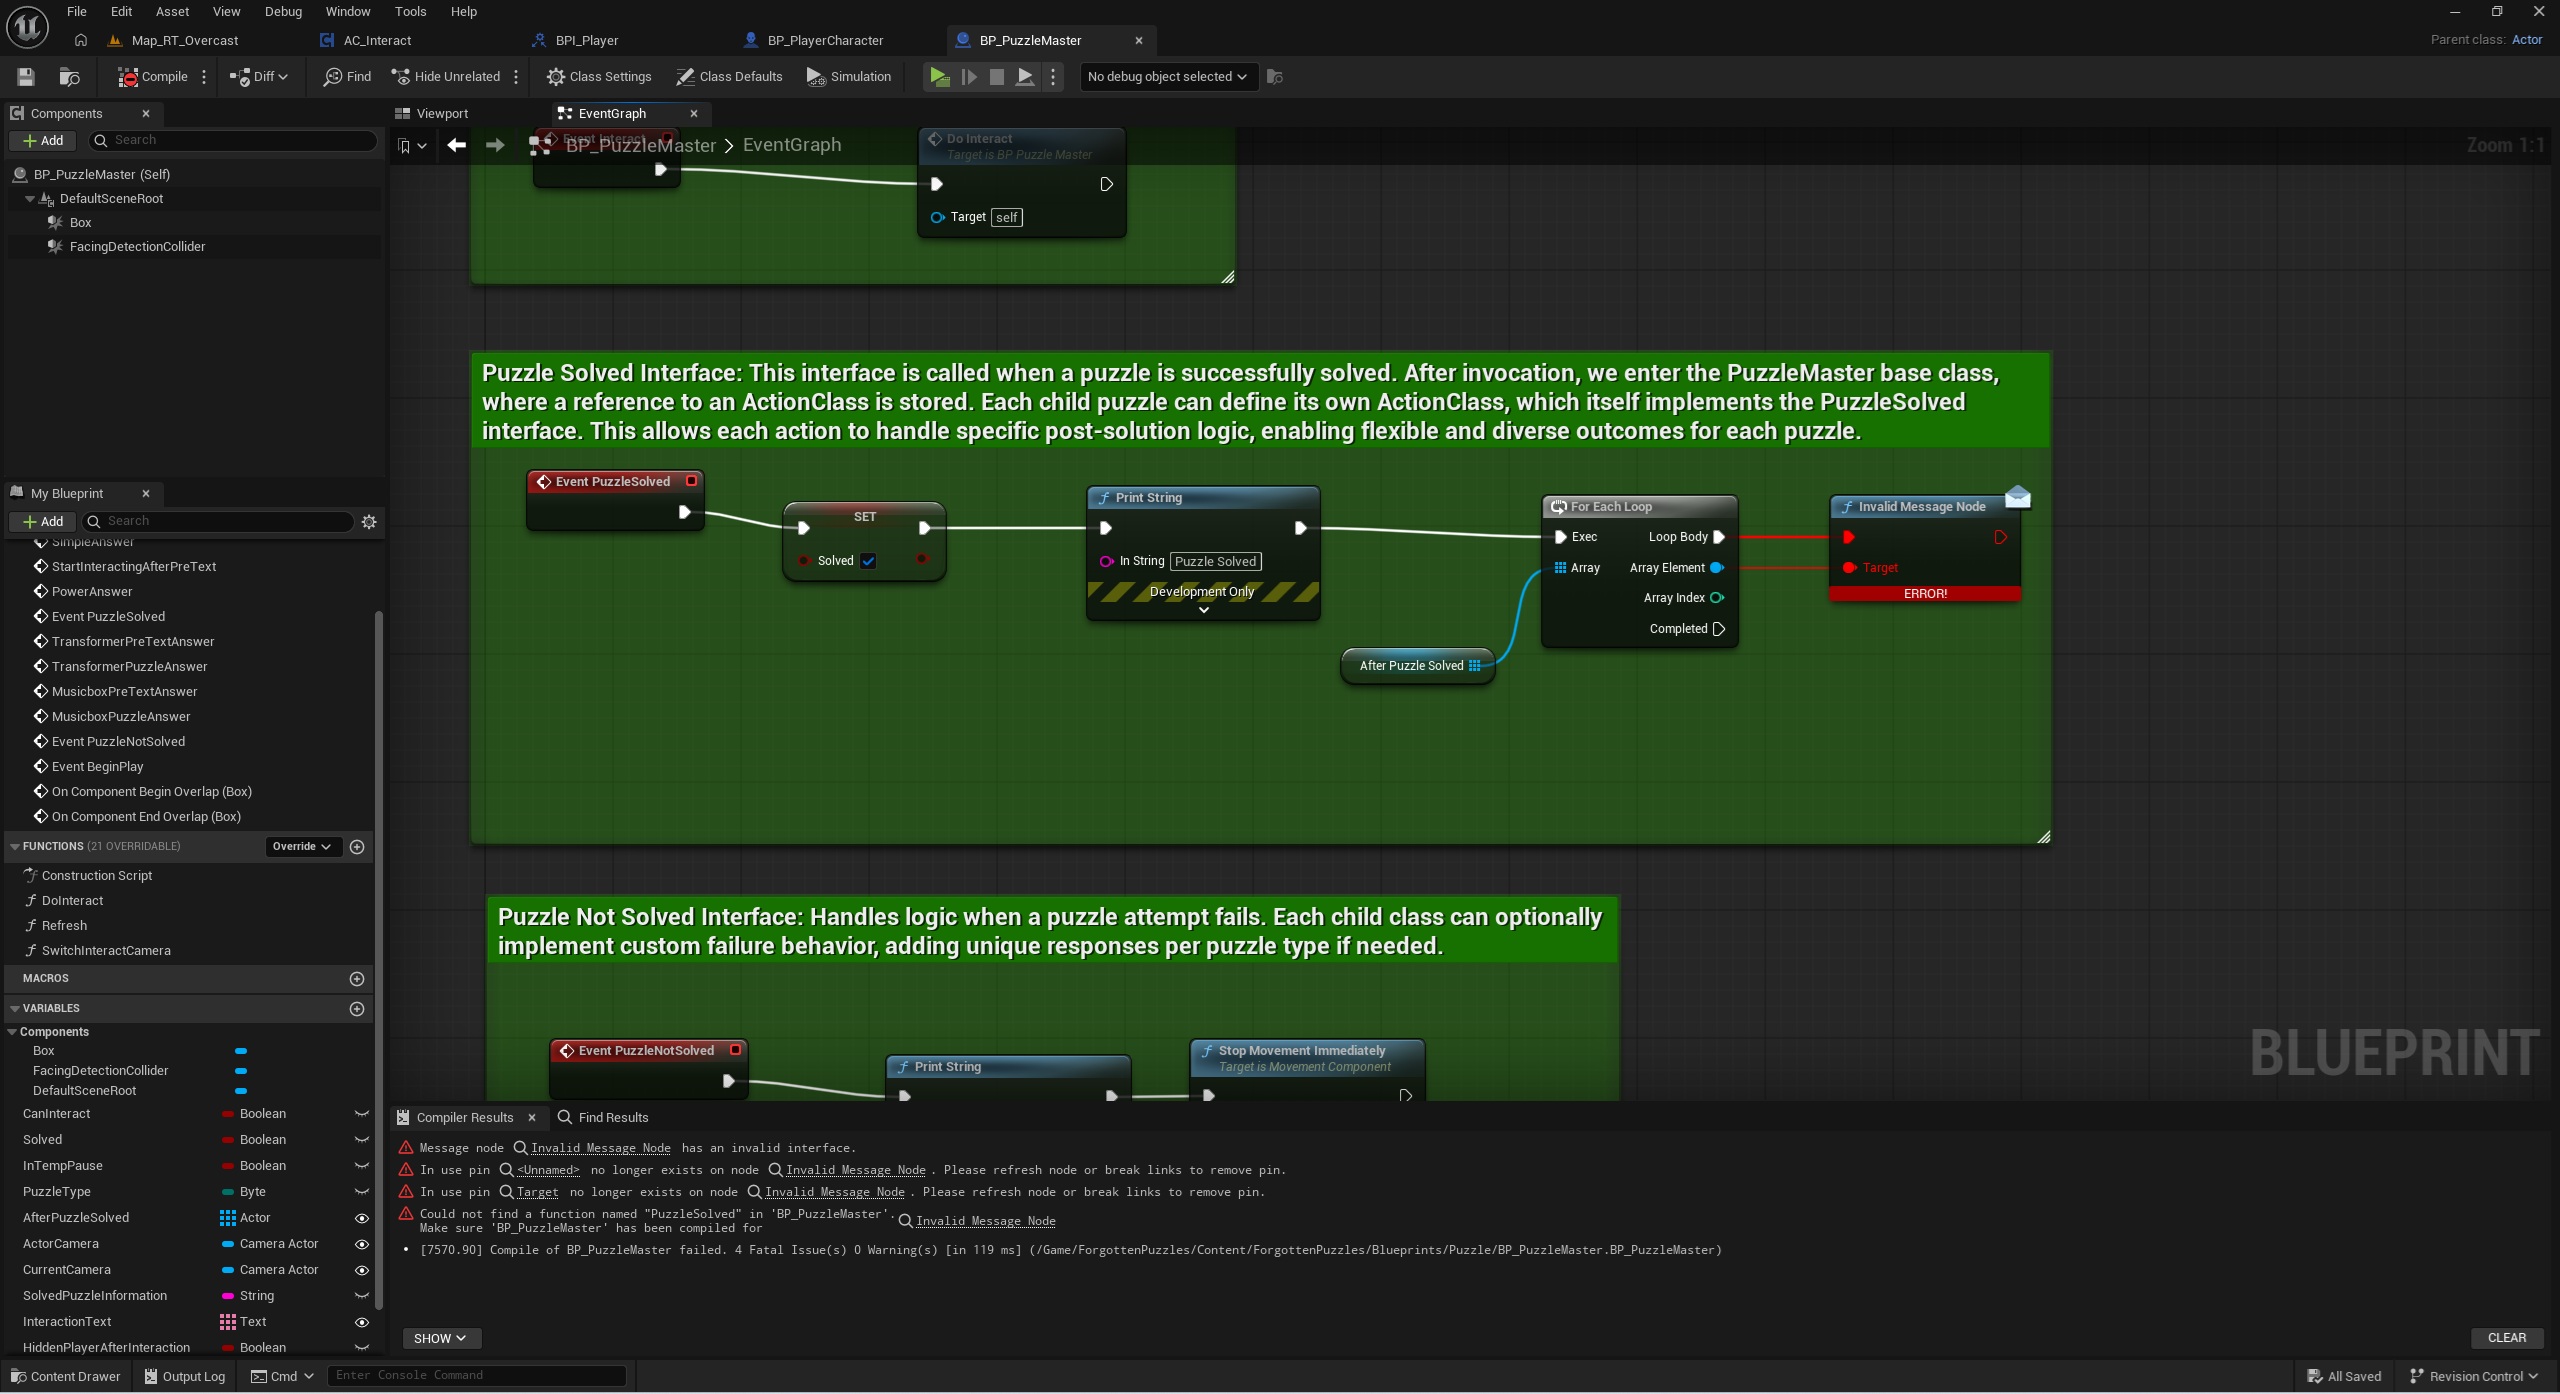The image size is (2560, 1394).
Task: Follow the first Invalid Message Node link
Action: click(600, 1148)
